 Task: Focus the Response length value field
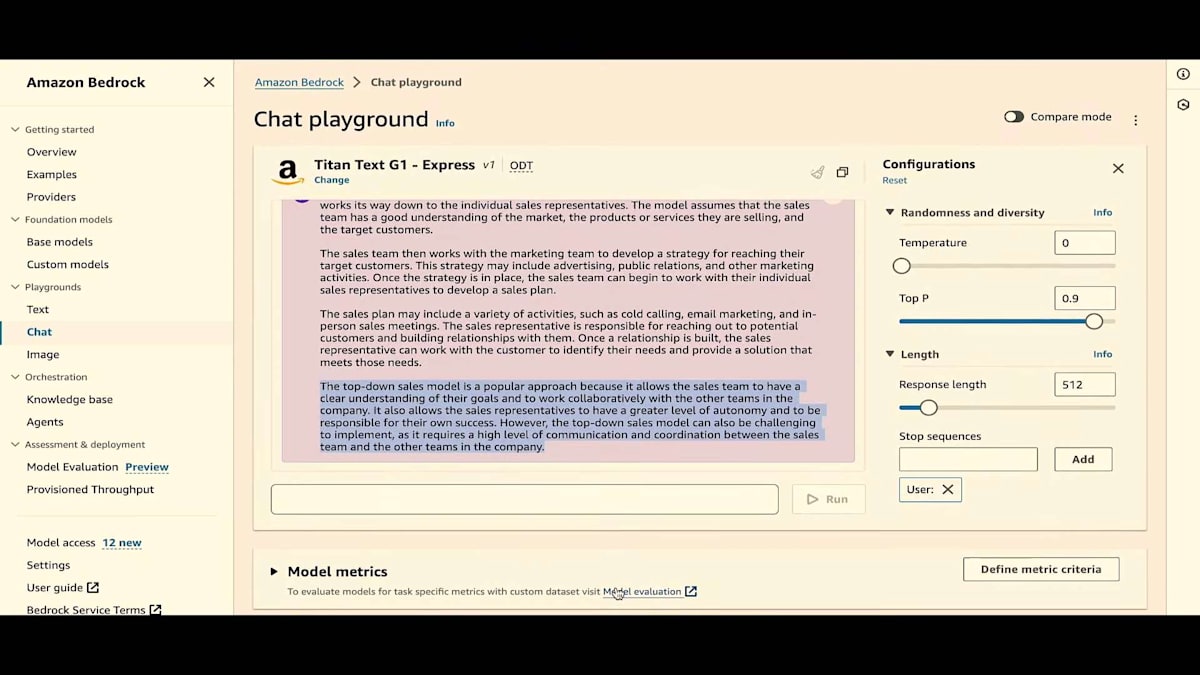click(1085, 384)
